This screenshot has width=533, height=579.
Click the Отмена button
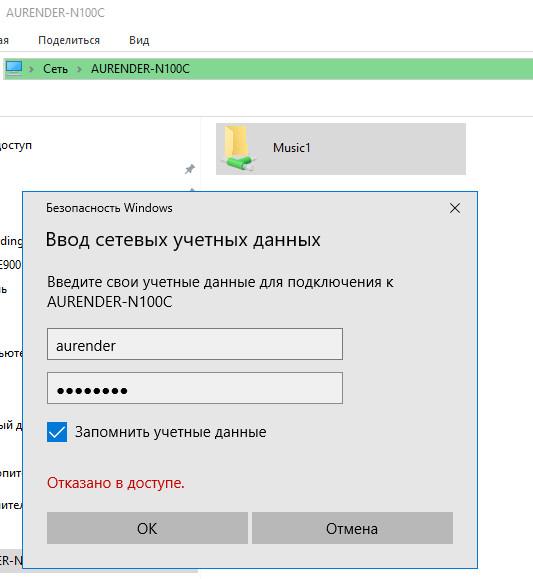click(352, 528)
